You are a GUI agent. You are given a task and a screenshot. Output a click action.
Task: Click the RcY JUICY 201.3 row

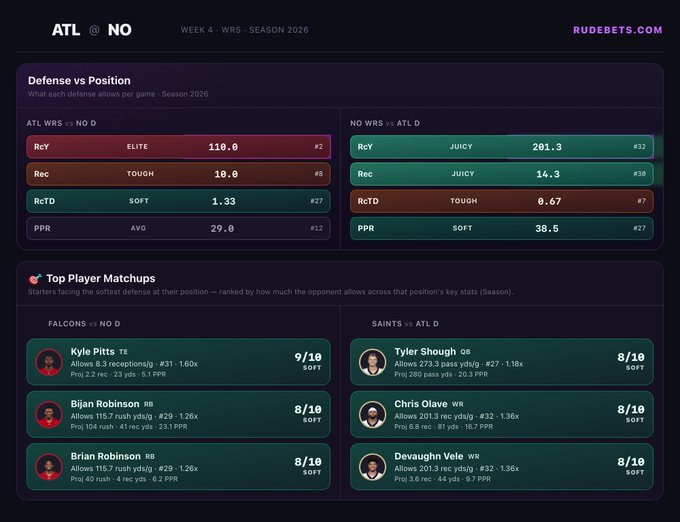pyautogui.click(x=502, y=147)
